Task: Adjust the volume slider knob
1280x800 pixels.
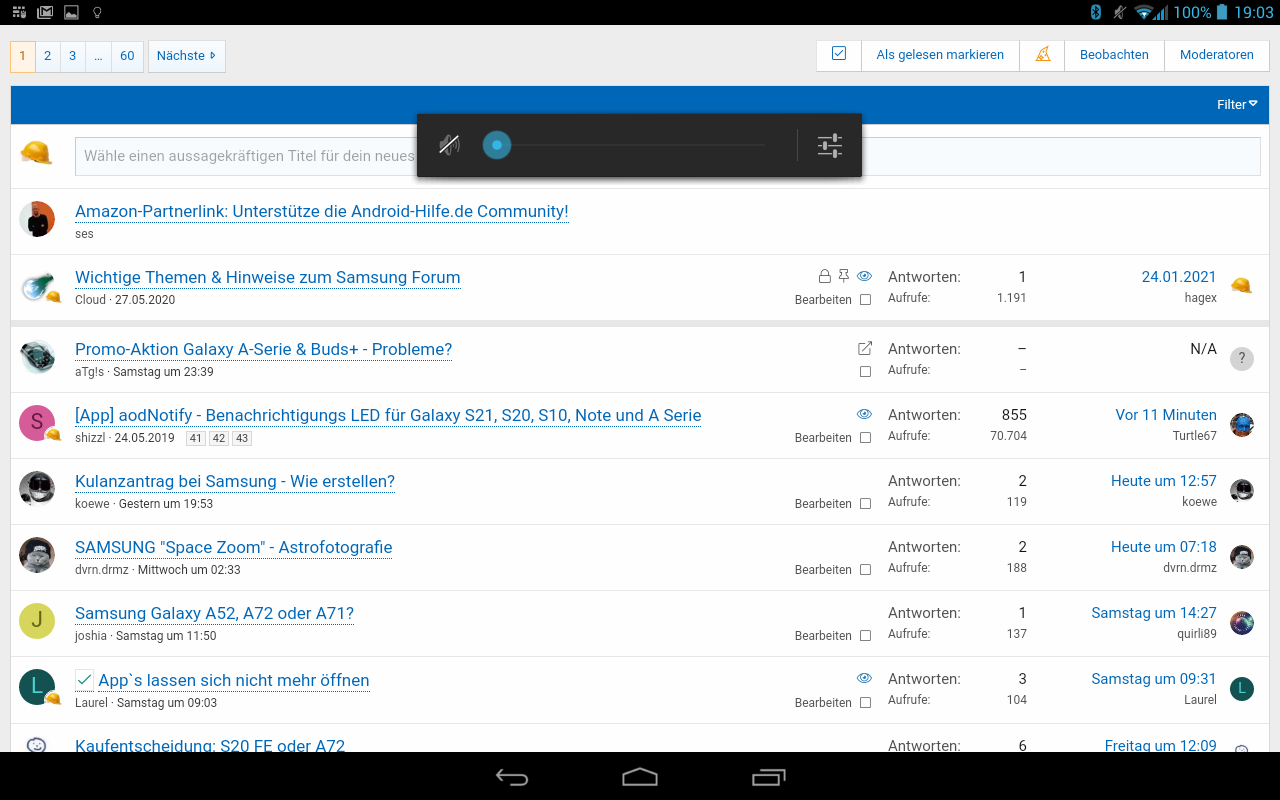Action: tap(496, 146)
